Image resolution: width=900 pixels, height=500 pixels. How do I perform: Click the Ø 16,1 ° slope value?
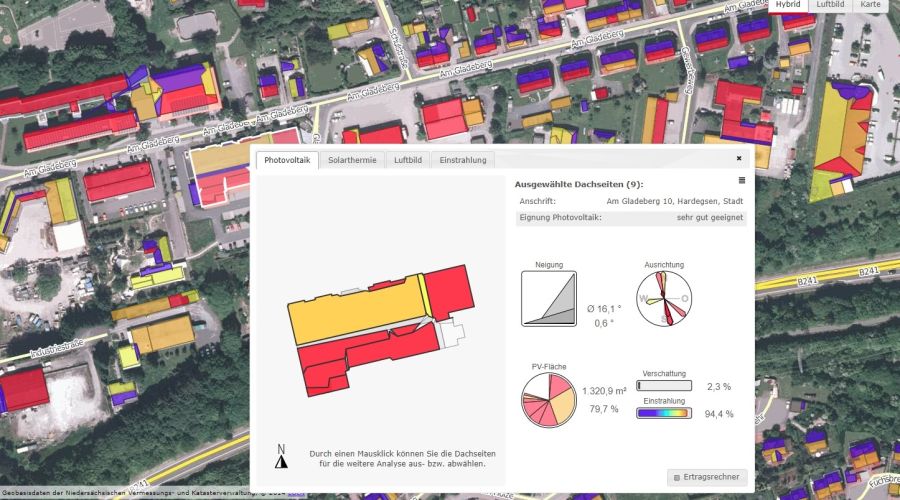coord(604,309)
